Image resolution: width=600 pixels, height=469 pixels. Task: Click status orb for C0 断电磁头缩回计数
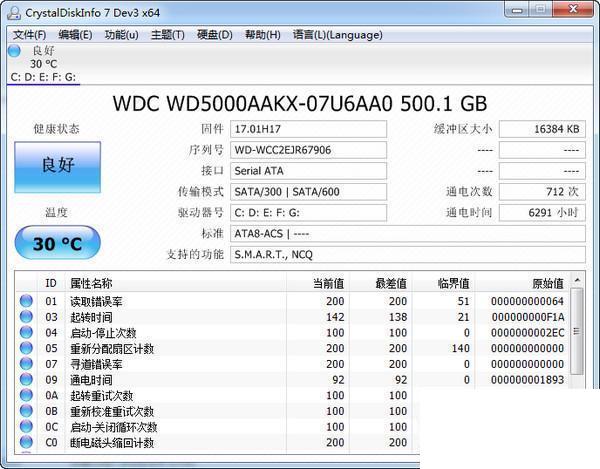[x=26, y=442]
